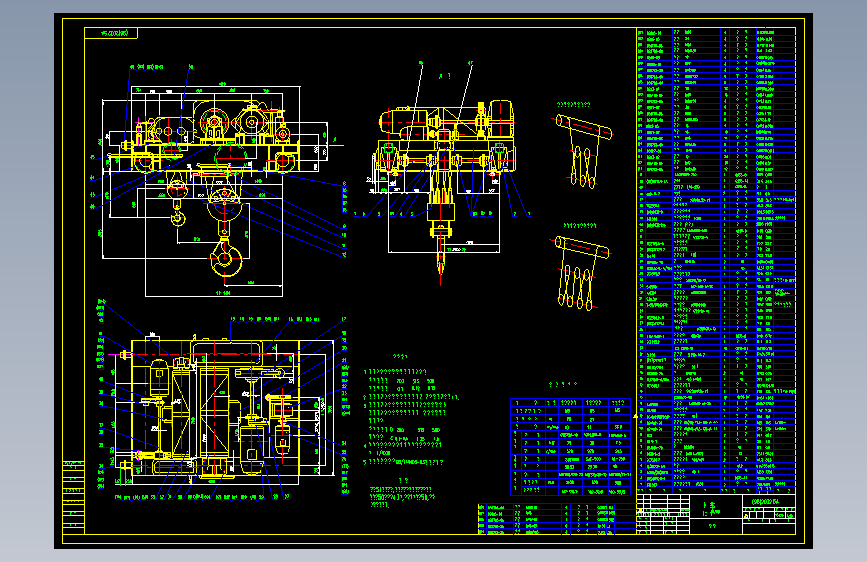Select the revision strip in left margin
Screen dimensions: 867x562
click(x=74, y=496)
